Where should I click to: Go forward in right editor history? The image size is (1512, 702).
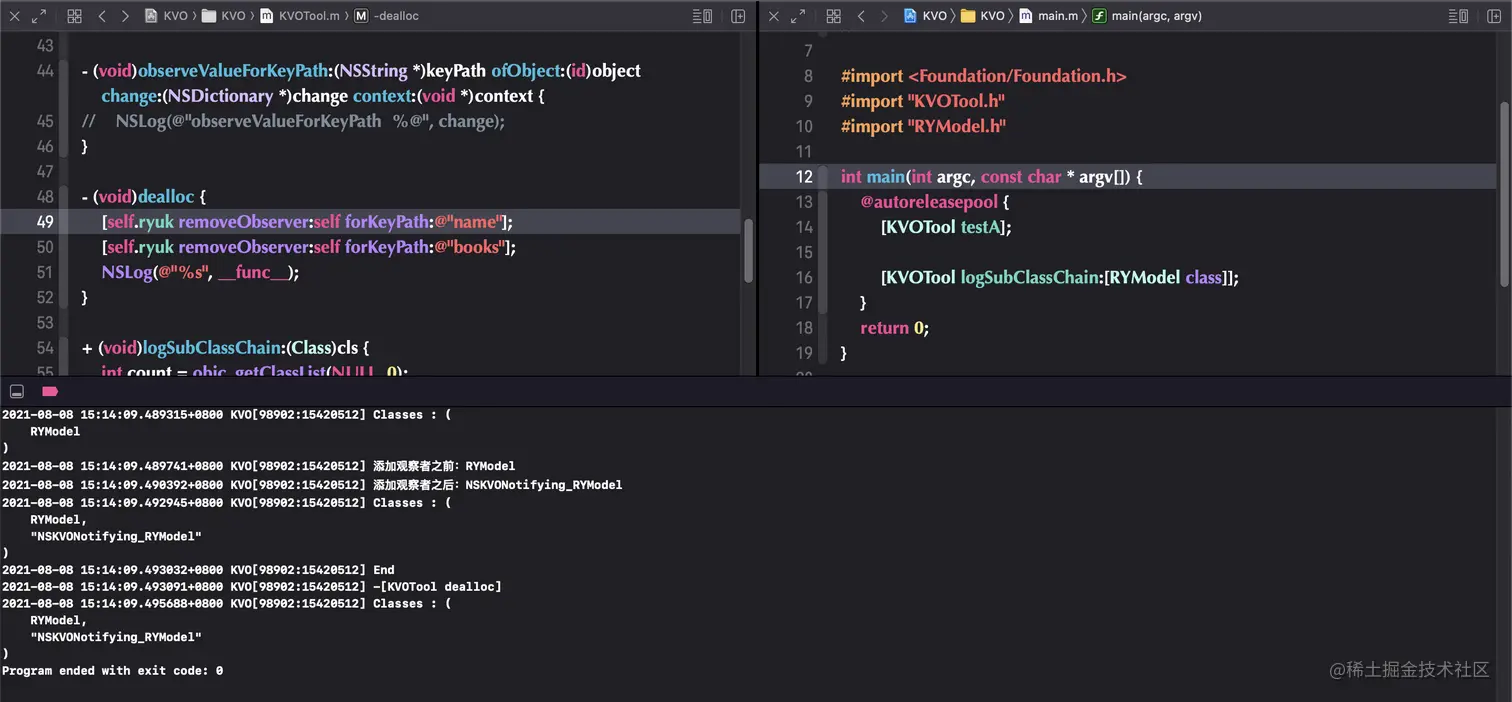(x=884, y=16)
